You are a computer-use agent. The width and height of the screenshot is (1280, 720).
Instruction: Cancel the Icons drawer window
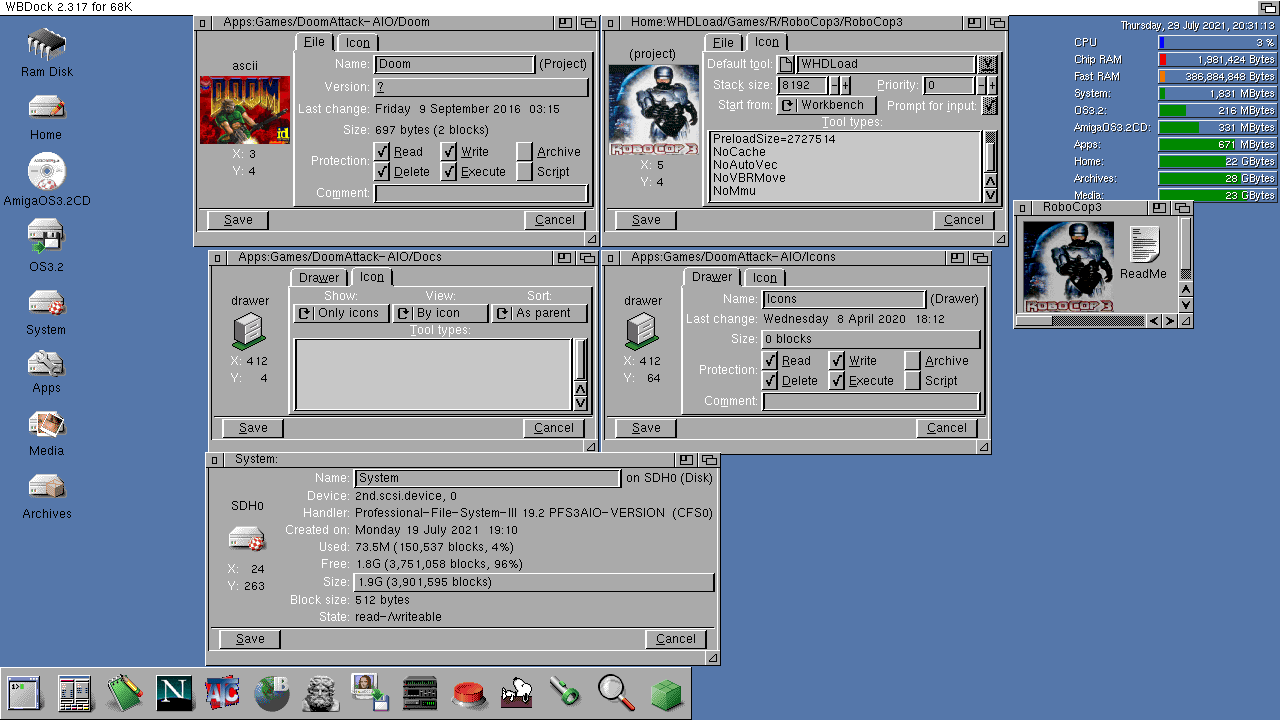pos(947,428)
